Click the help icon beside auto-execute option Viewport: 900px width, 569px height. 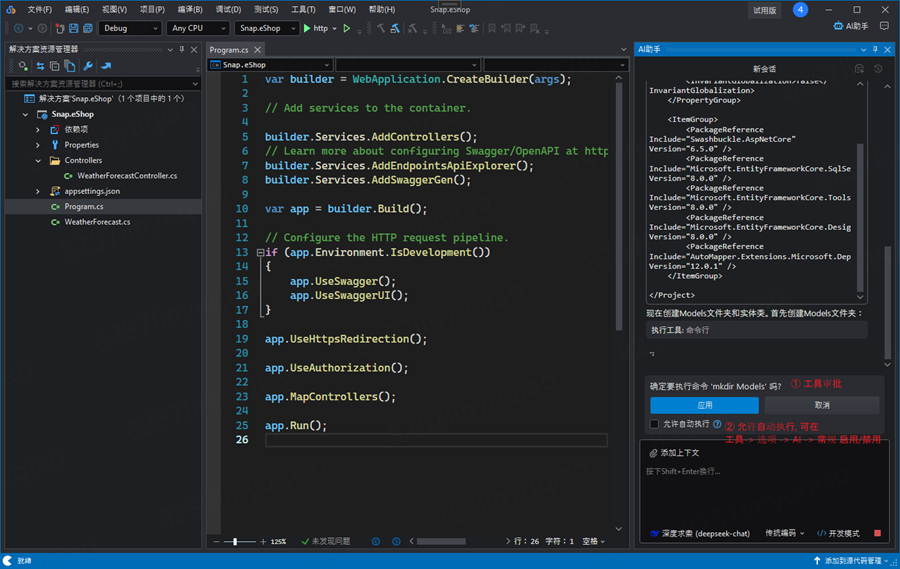717,425
